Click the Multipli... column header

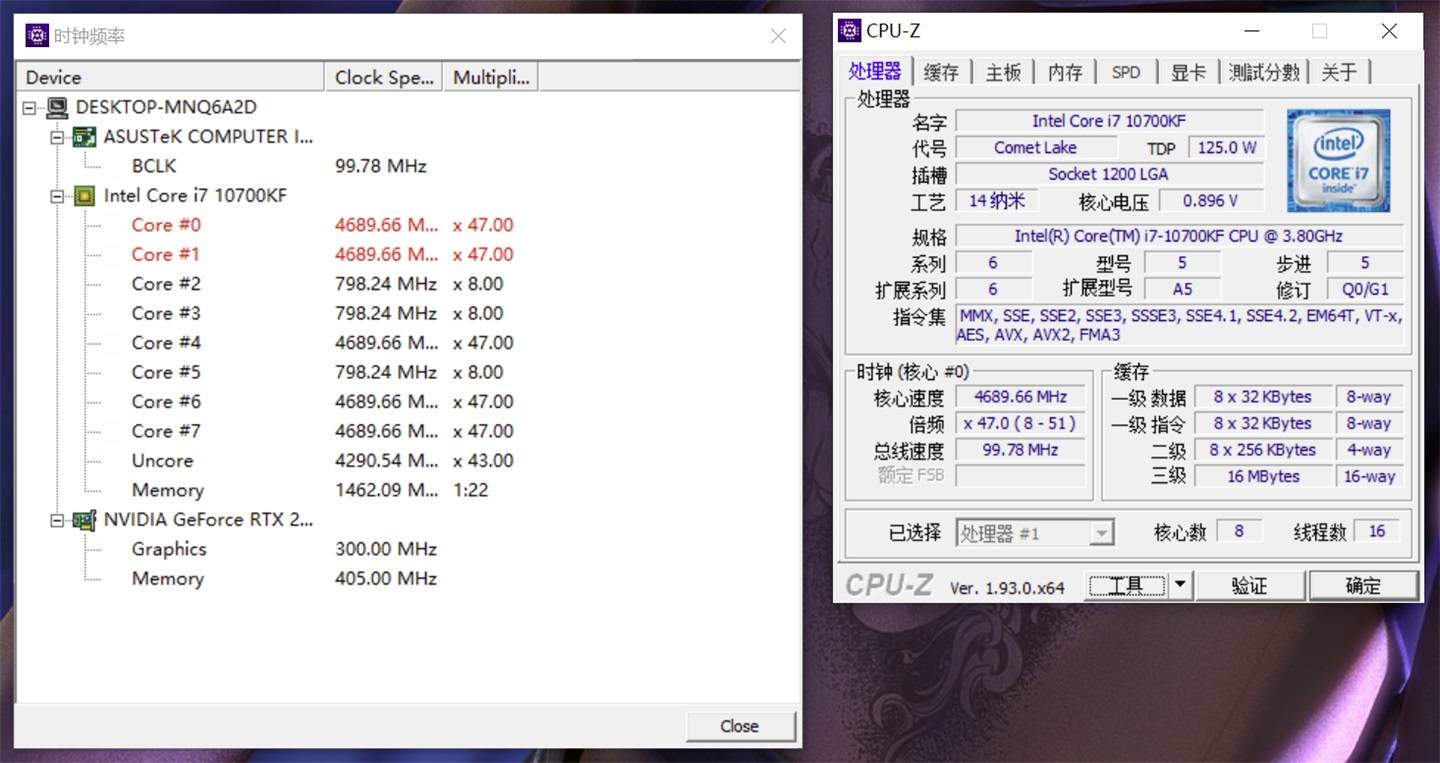pyautogui.click(x=491, y=77)
